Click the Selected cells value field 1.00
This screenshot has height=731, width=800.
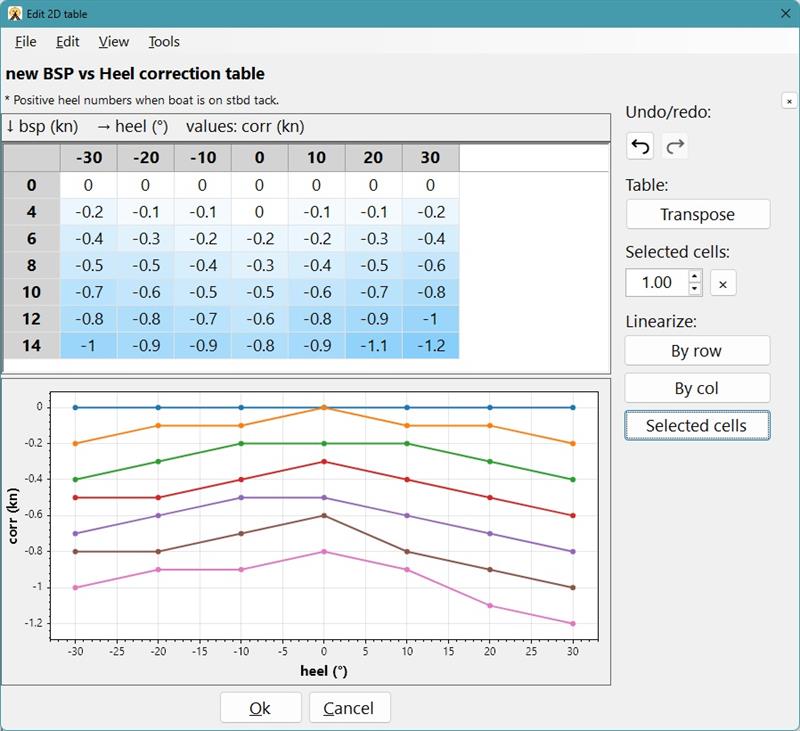pos(657,283)
